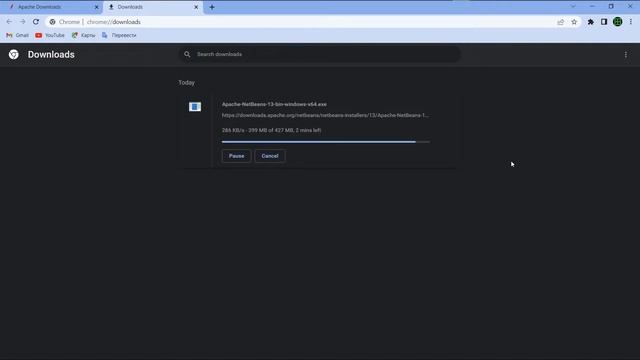Image resolution: width=640 pixels, height=360 pixels.
Task: Share this page using the share icon
Action: [560, 22]
